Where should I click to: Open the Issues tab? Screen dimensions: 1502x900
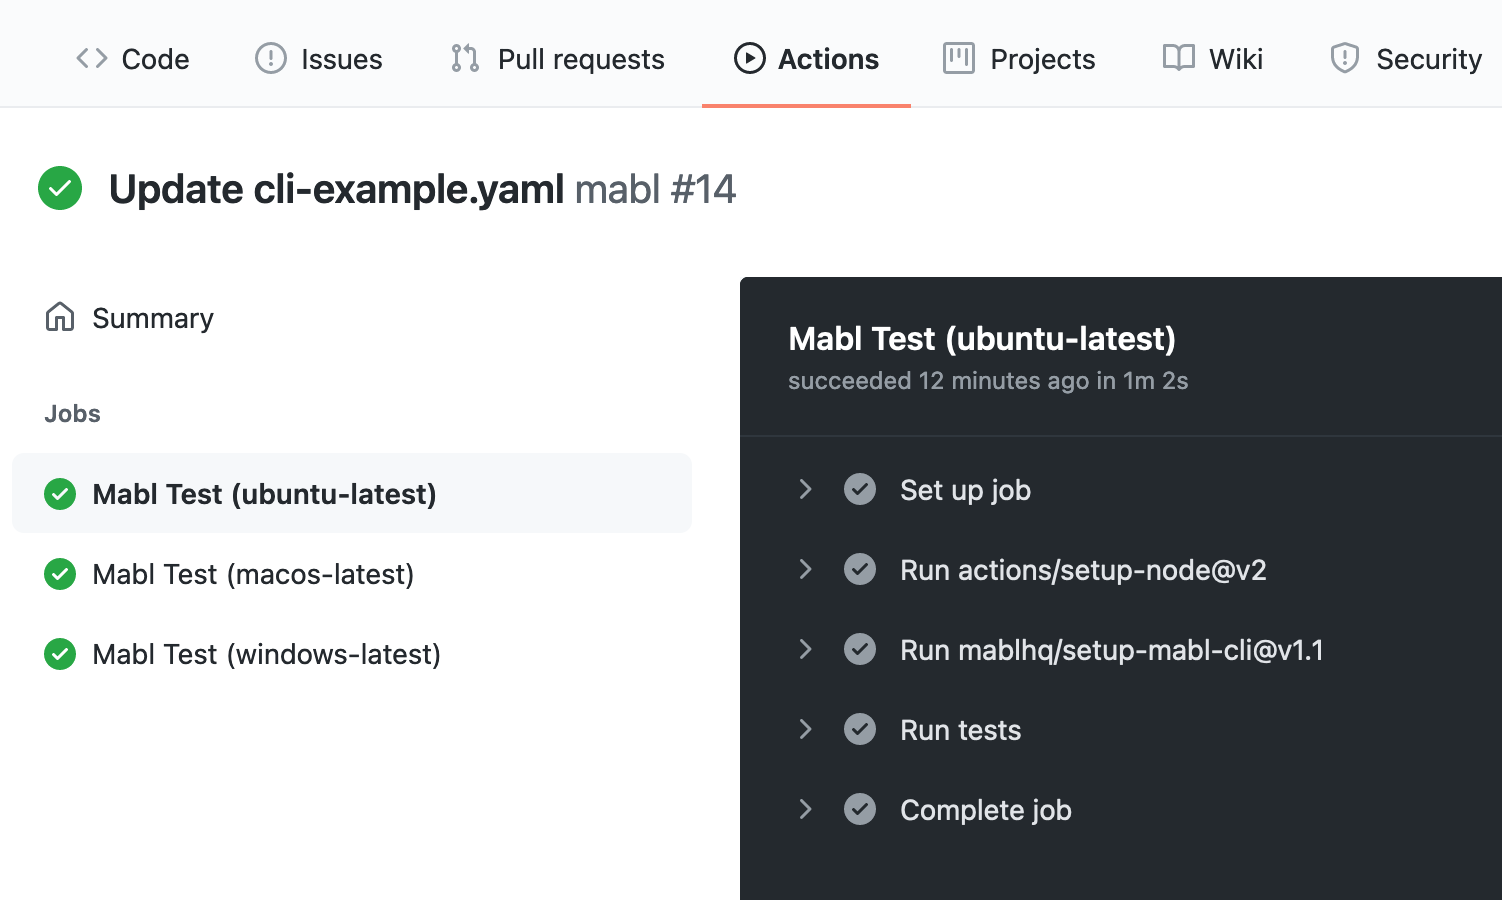(318, 59)
